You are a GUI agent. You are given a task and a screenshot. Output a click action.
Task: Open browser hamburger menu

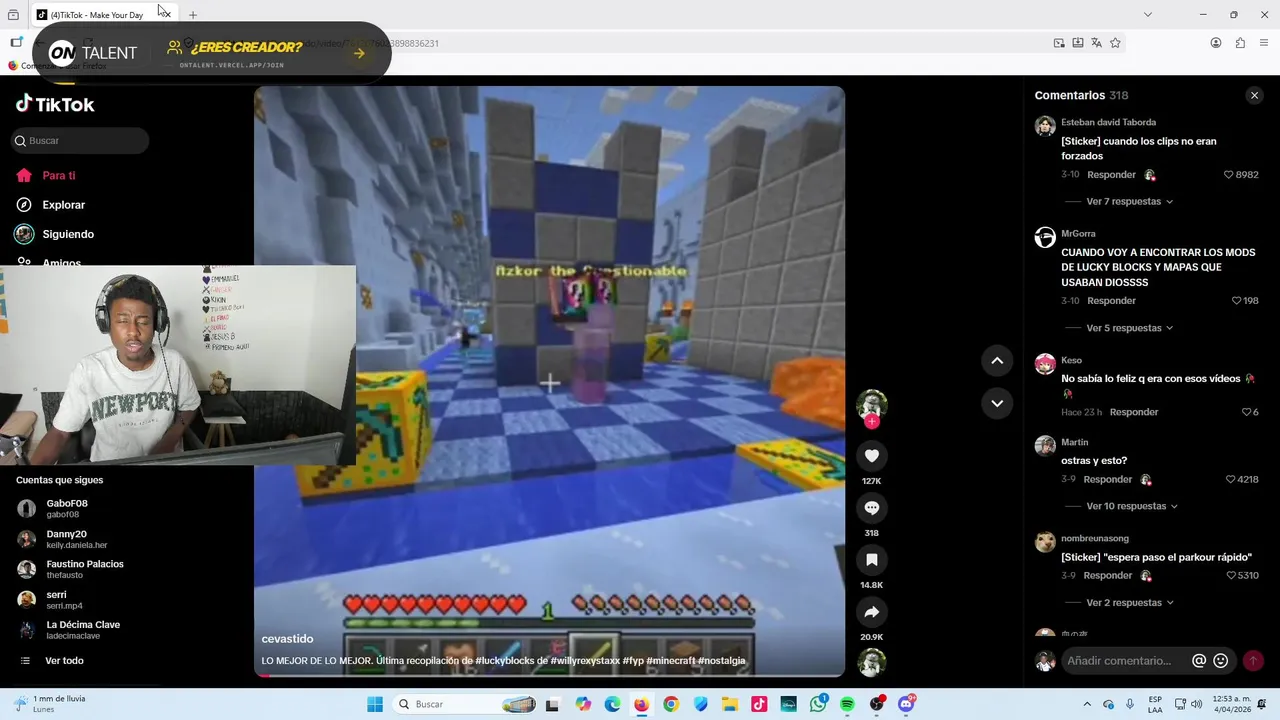[x=1264, y=43]
